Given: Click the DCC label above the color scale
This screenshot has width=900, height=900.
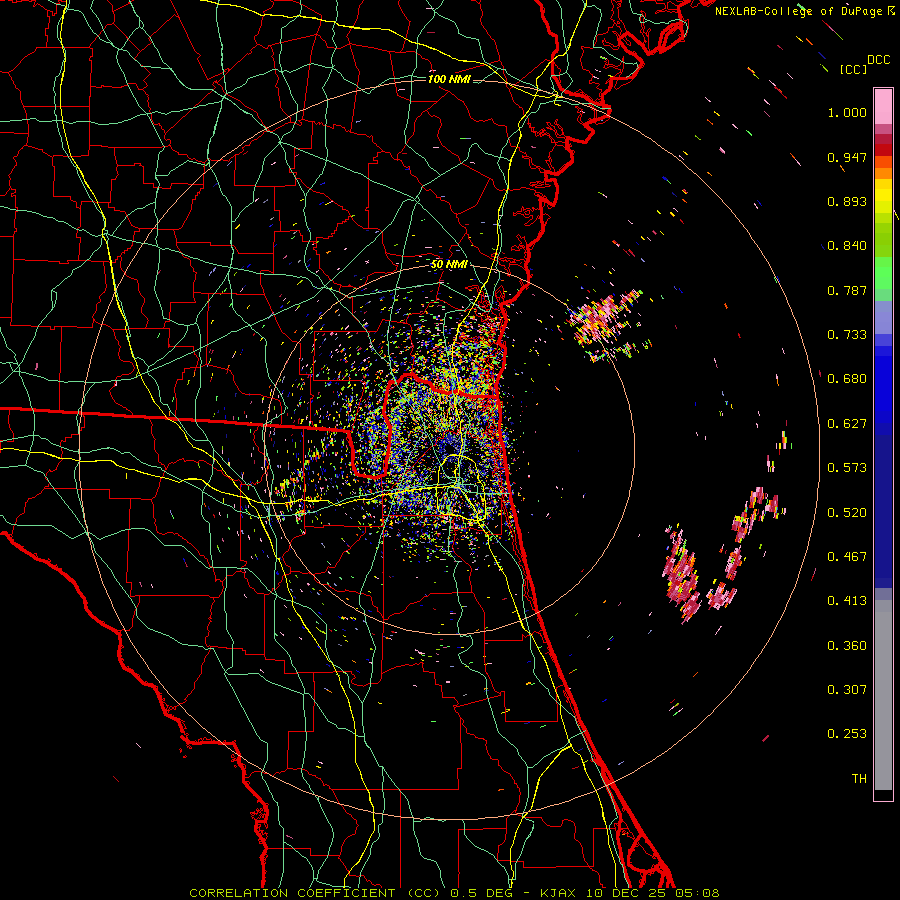Looking at the screenshot, I should pyautogui.click(x=879, y=59).
